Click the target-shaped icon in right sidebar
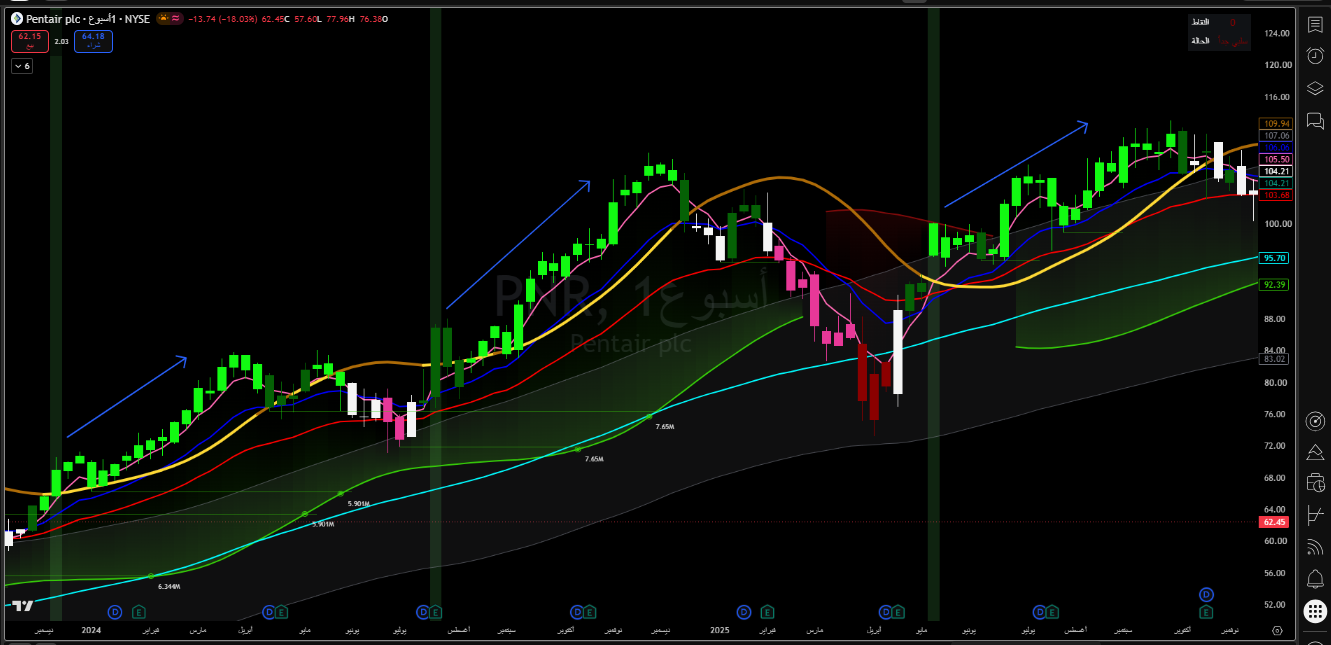Viewport: 1331px width, 645px height. [x=1314, y=421]
